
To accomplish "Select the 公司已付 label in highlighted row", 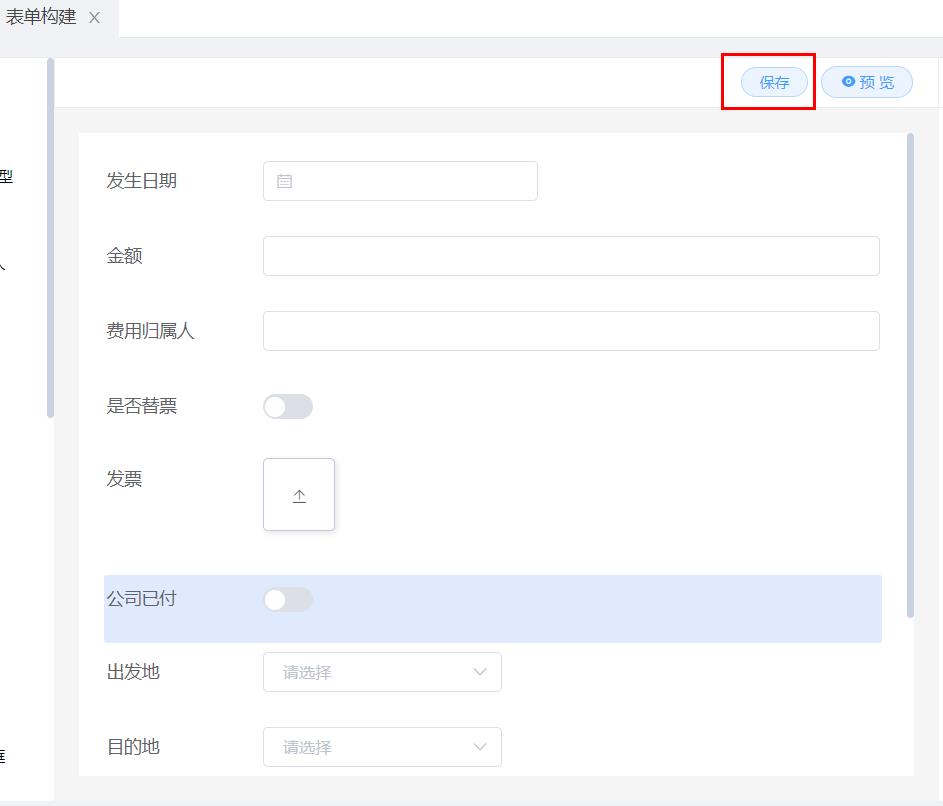I will 141,599.
